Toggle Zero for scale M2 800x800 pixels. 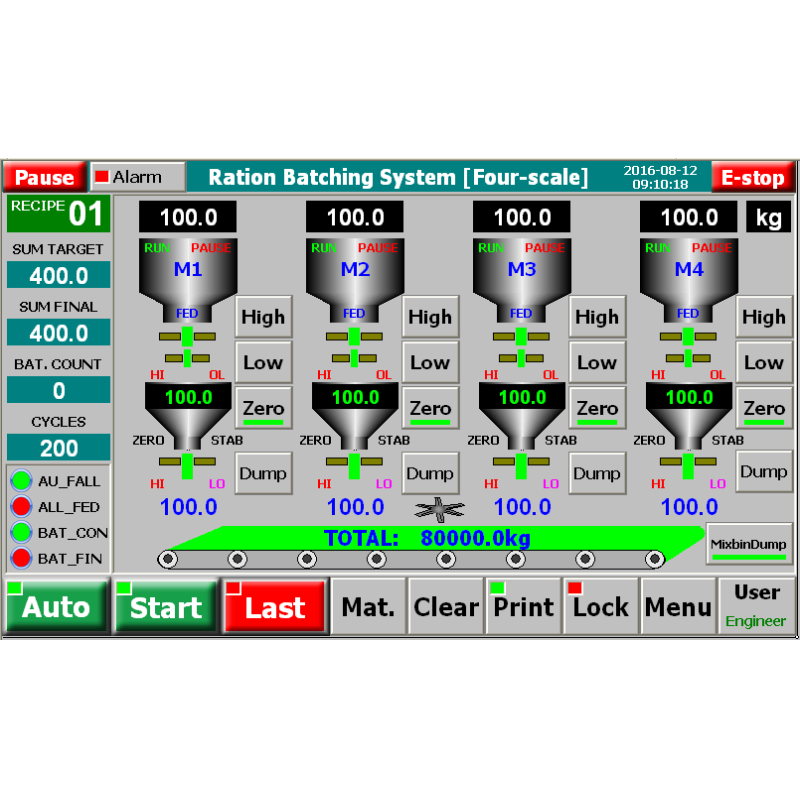(x=430, y=408)
